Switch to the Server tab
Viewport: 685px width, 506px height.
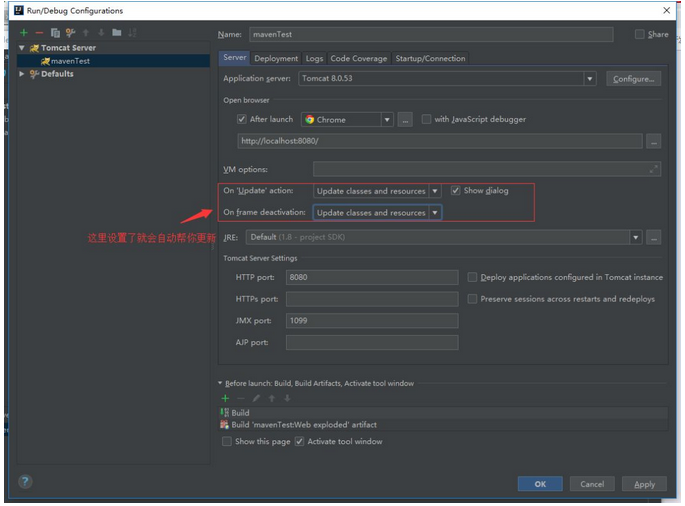click(235, 58)
